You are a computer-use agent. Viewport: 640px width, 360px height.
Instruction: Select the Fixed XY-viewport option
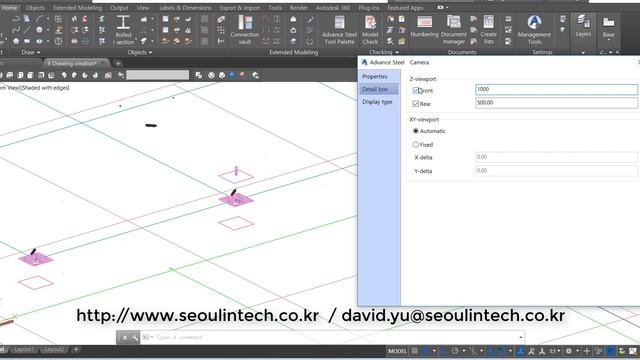pos(416,144)
